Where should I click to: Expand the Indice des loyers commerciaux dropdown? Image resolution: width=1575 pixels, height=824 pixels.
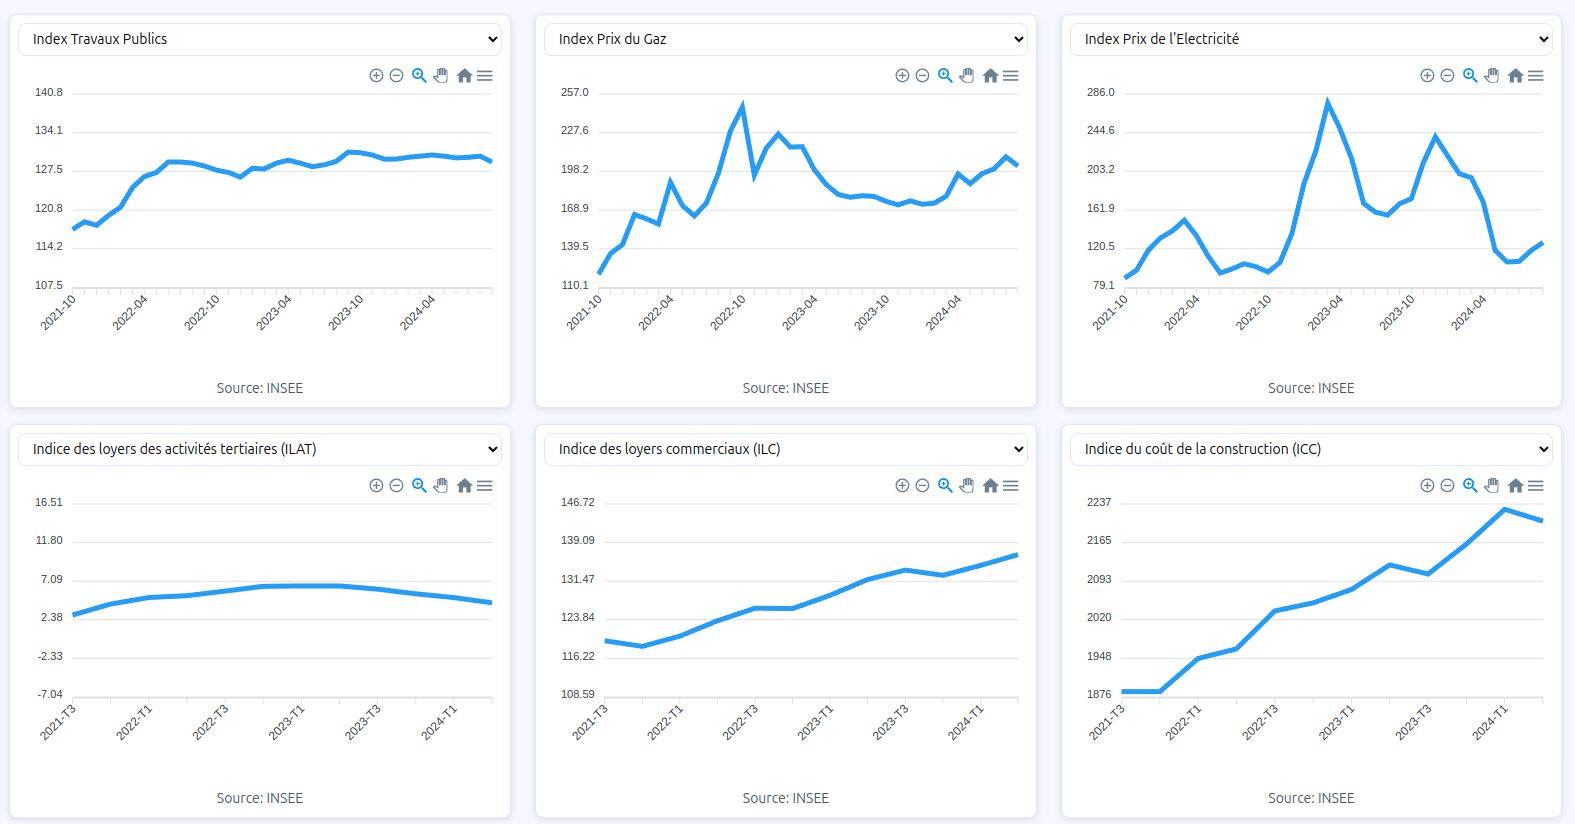786,449
